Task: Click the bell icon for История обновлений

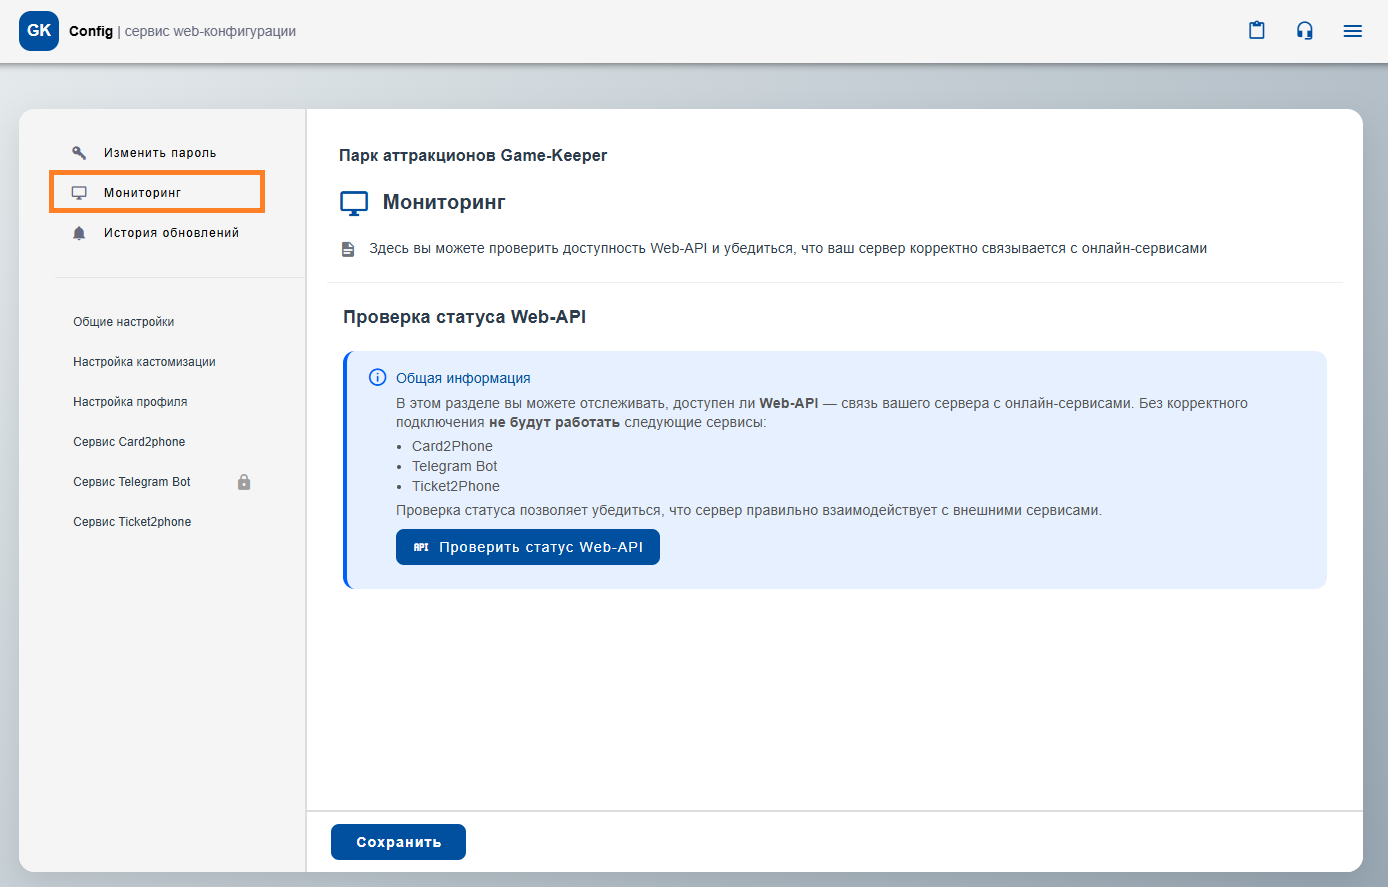Action: (79, 233)
